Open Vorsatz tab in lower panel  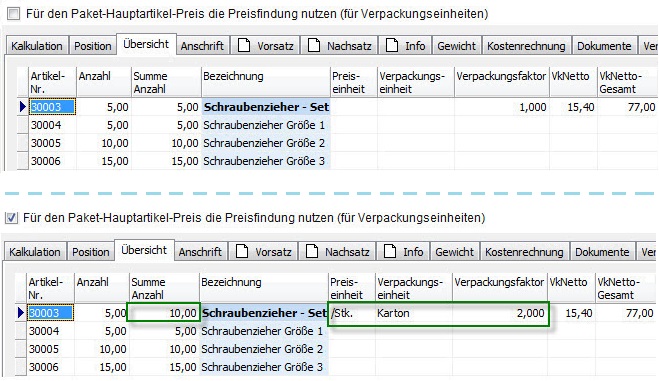[264, 252]
